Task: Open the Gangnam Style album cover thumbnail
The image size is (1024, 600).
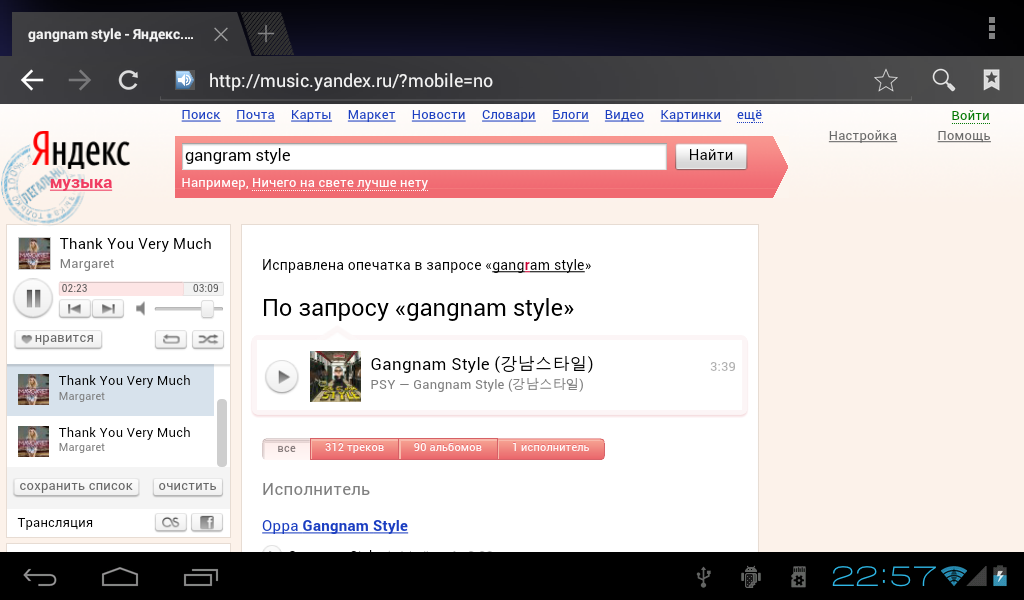Action: (x=335, y=377)
